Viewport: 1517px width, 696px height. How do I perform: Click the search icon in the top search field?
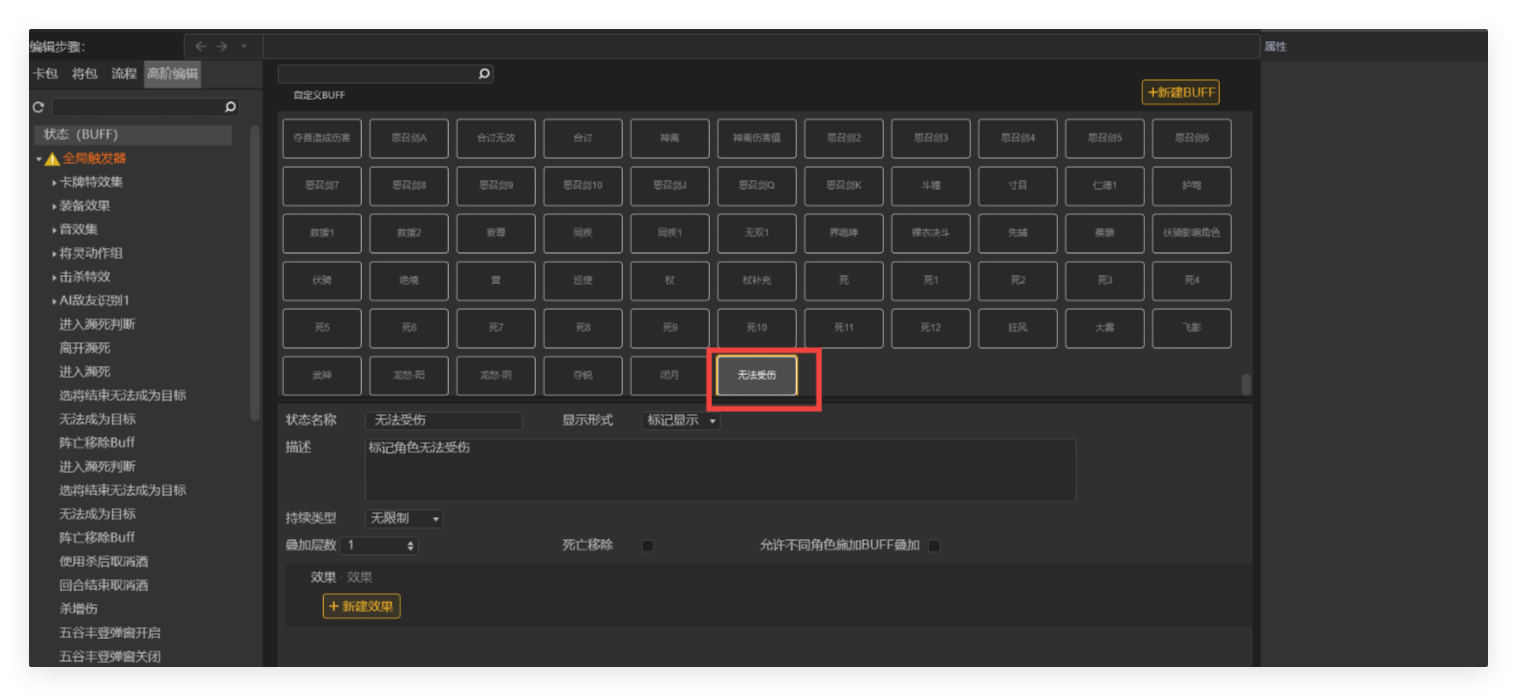pyautogui.click(x=482, y=73)
